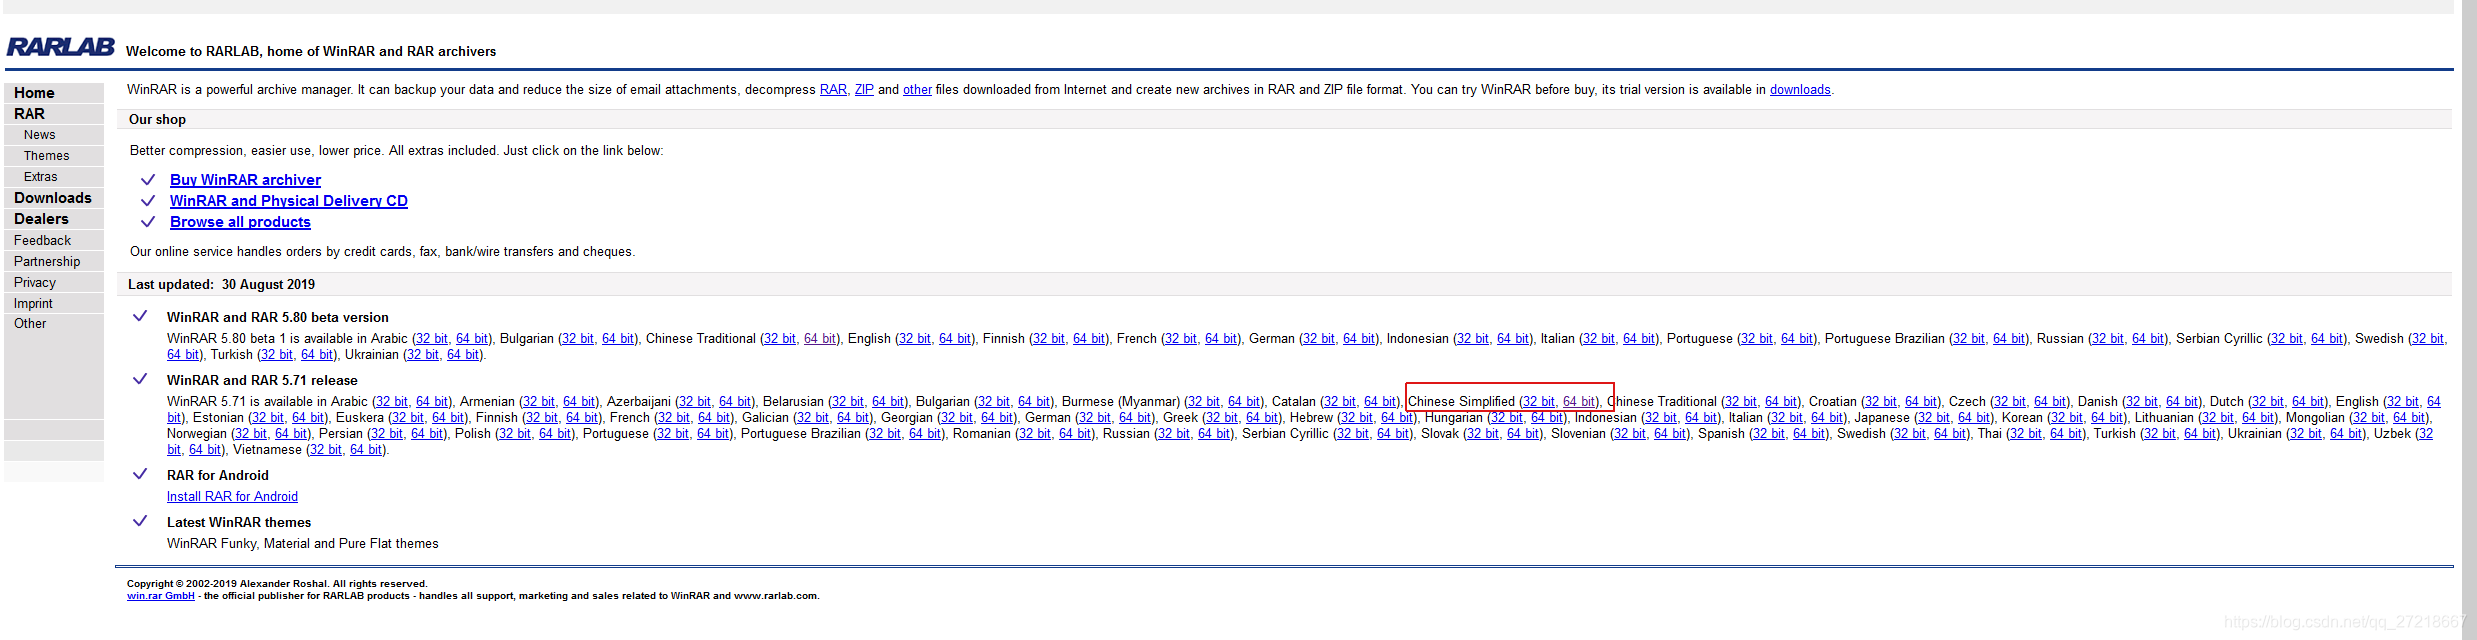This screenshot has width=2477, height=640.
Task: Download WinRAR 5.71 Arabic 32 bit
Action: [x=392, y=402]
